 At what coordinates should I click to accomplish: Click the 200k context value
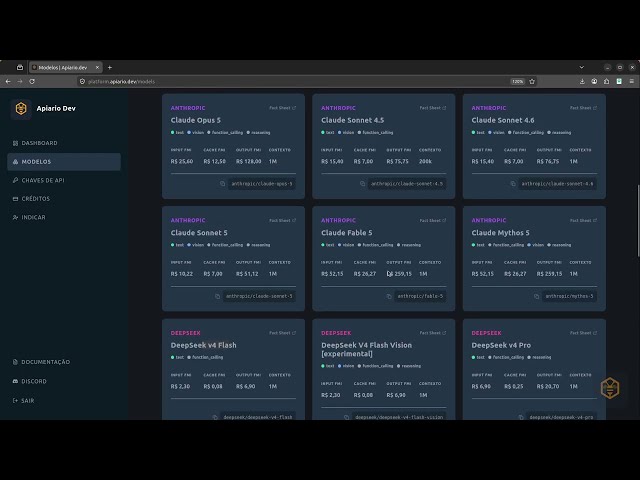click(x=425, y=162)
